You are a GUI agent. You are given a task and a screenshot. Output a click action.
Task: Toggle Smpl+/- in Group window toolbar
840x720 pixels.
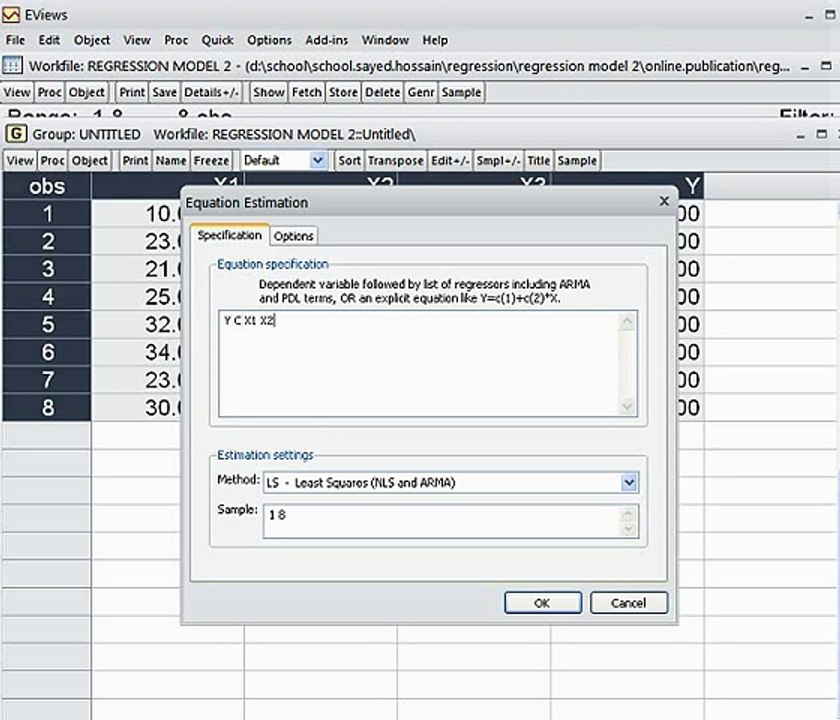pos(498,160)
